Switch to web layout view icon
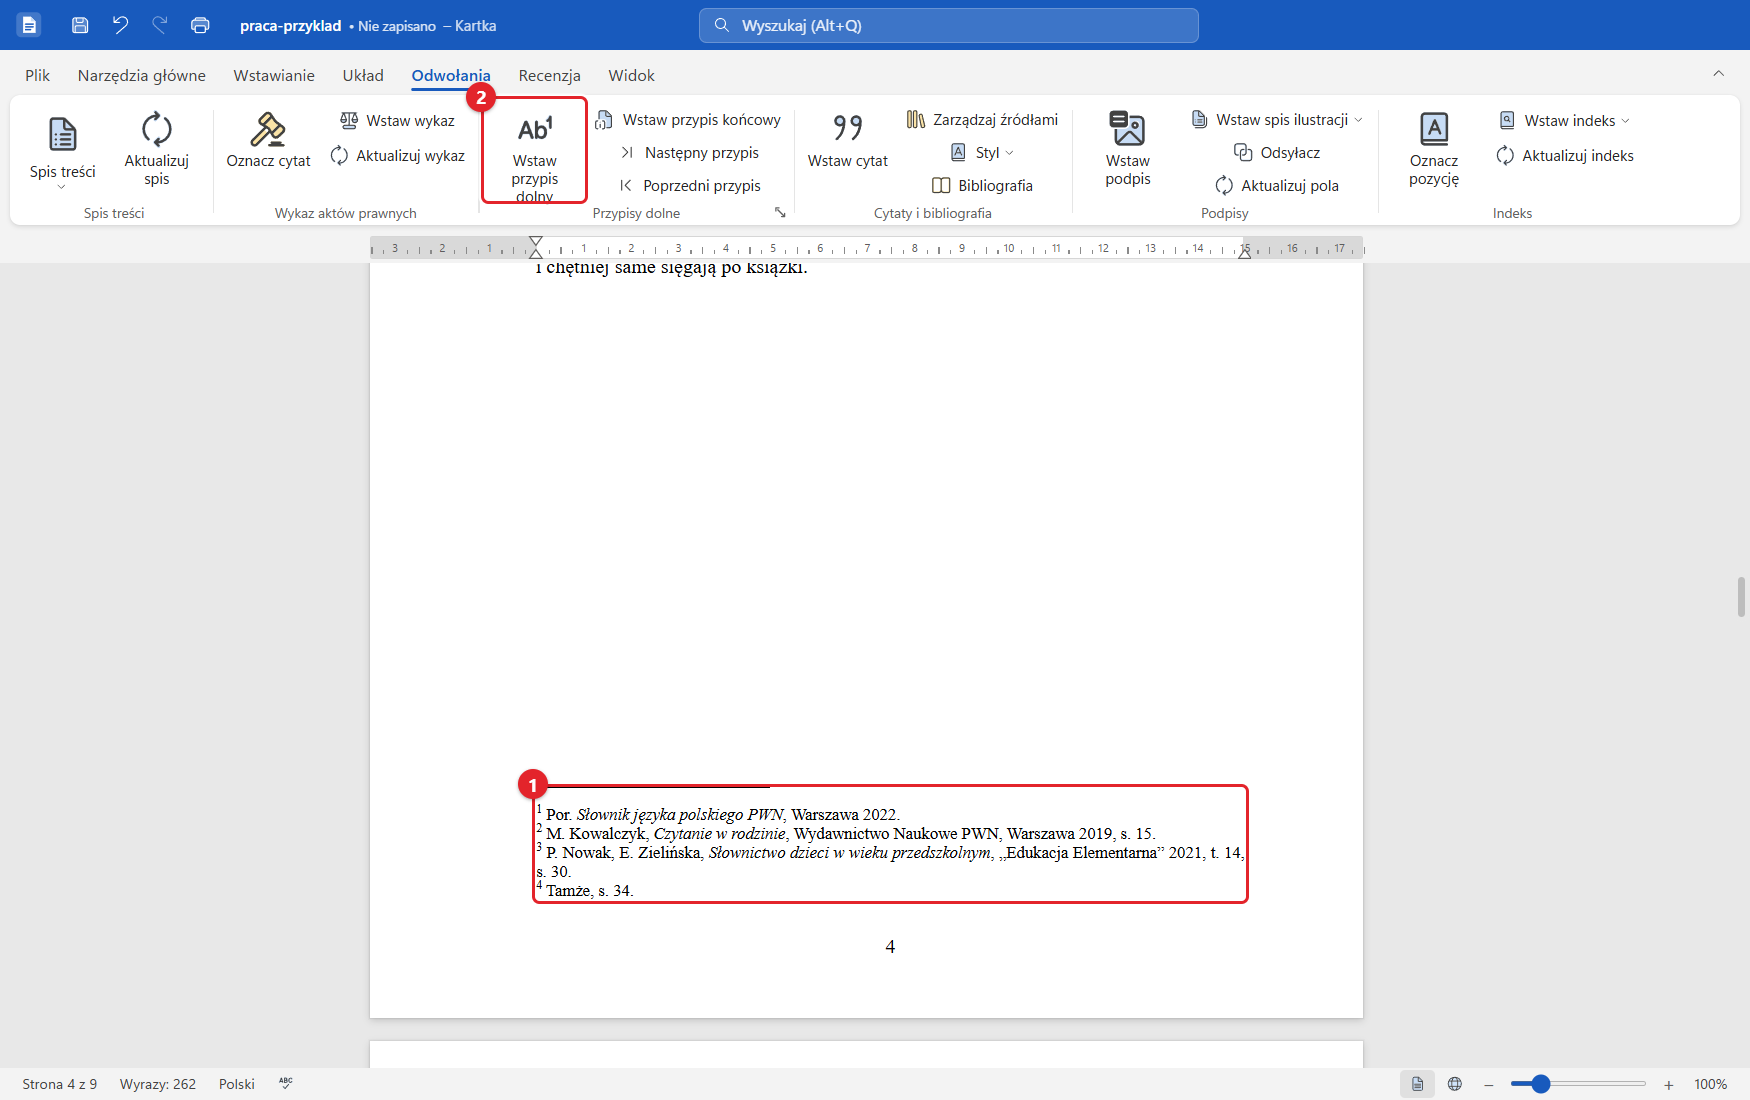1750x1100 pixels. tap(1455, 1084)
